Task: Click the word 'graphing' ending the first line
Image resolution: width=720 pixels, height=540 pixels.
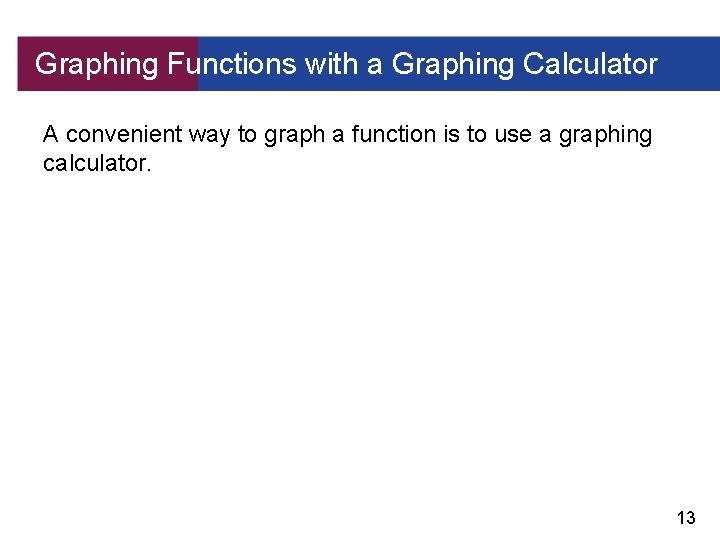Action: (605, 136)
